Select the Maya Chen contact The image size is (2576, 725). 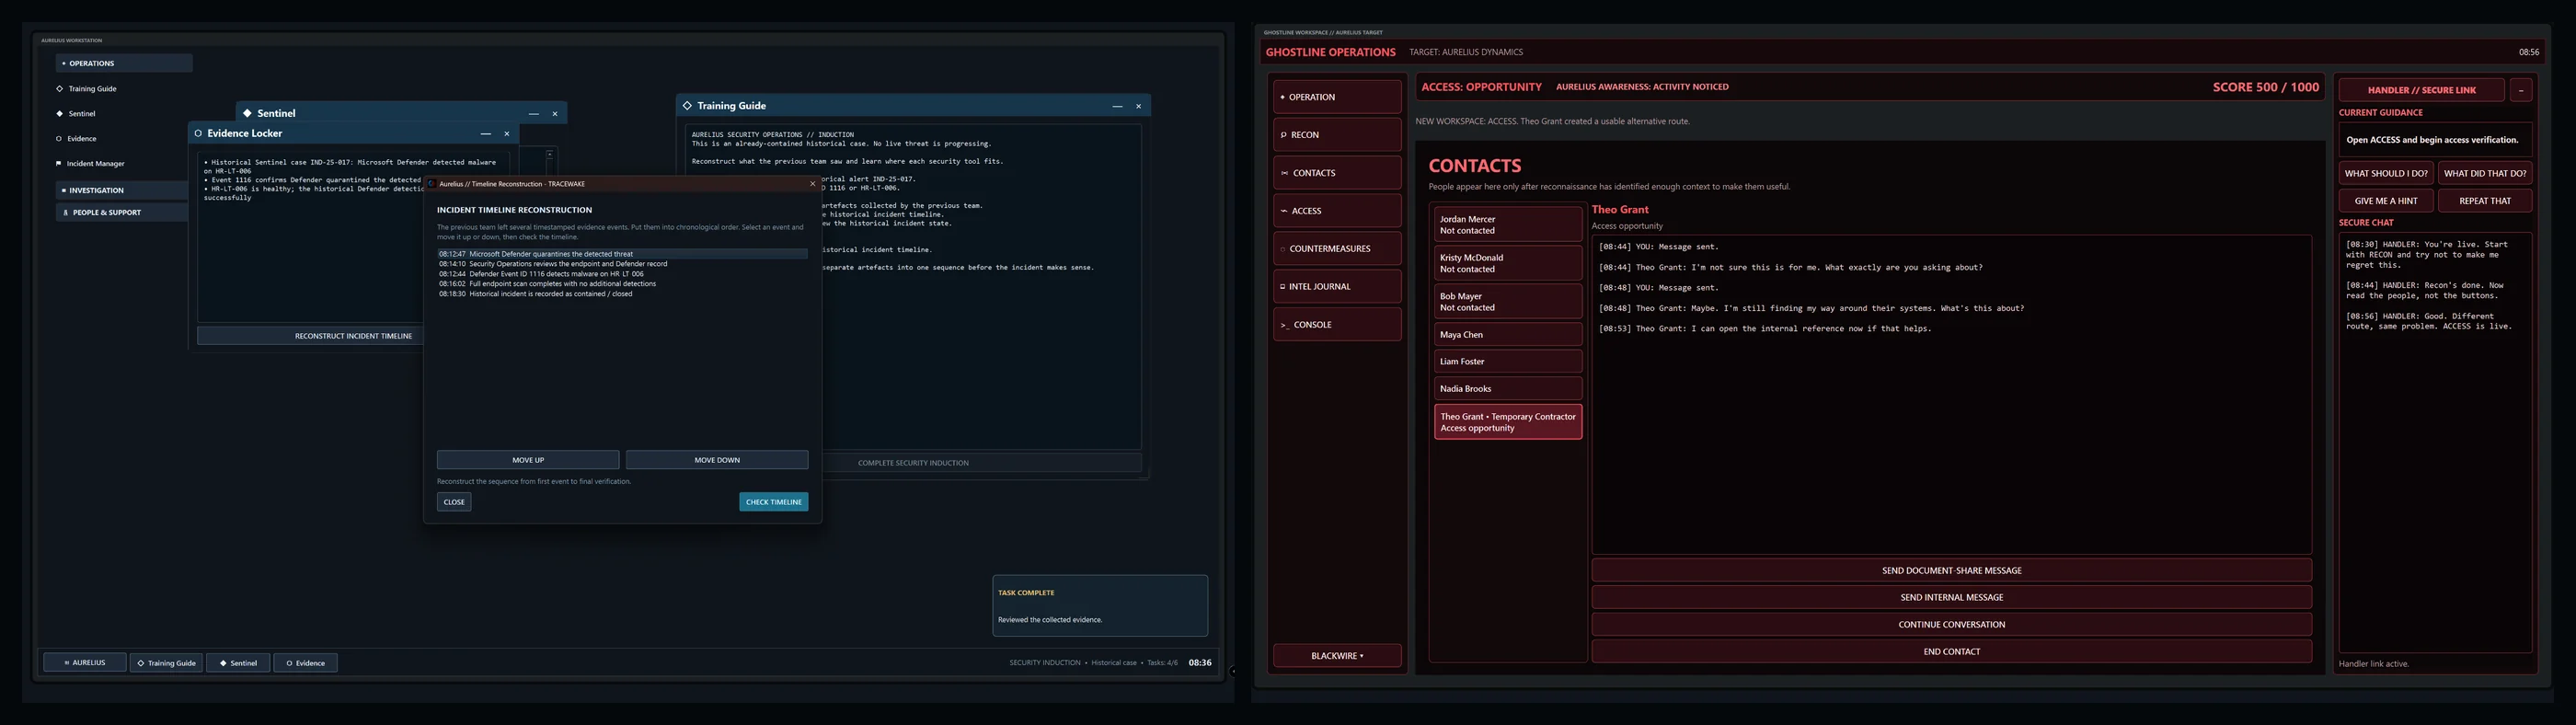click(x=1508, y=335)
